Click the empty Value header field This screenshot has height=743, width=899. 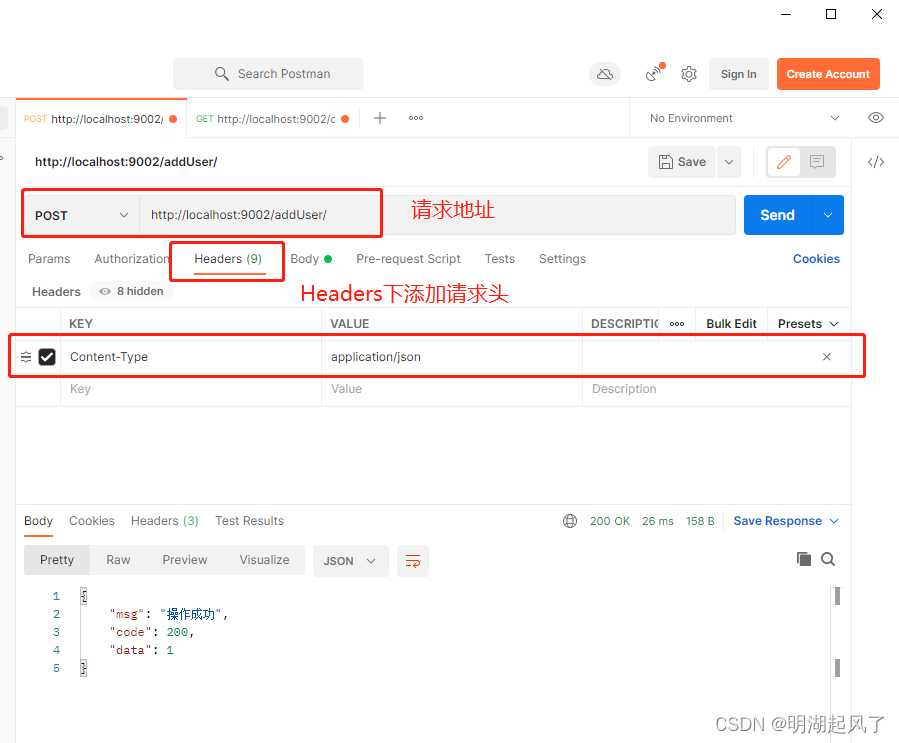[x=452, y=389]
